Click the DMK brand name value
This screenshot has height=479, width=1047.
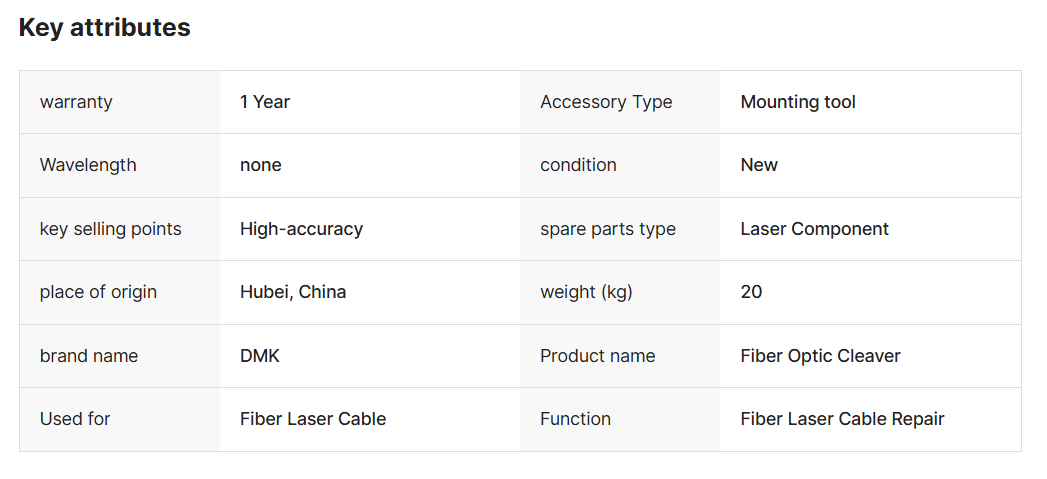pyautogui.click(x=260, y=356)
